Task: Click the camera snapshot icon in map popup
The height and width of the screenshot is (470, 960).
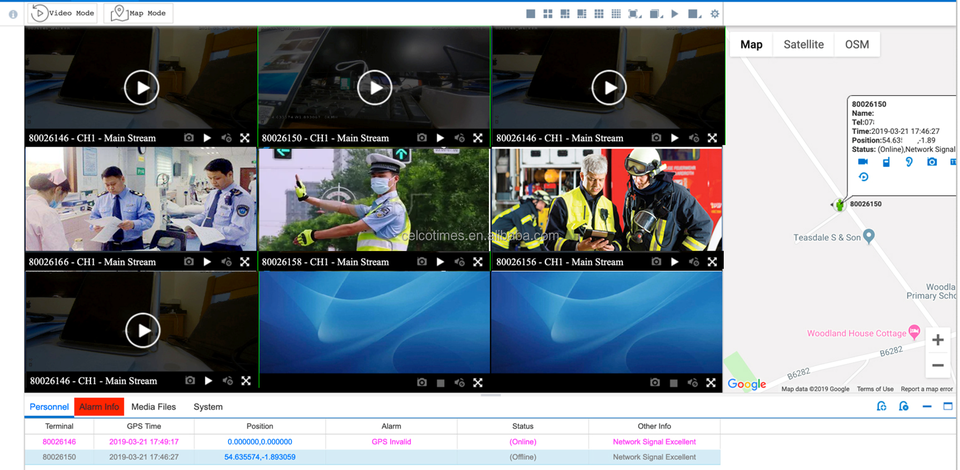Action: 932,162
